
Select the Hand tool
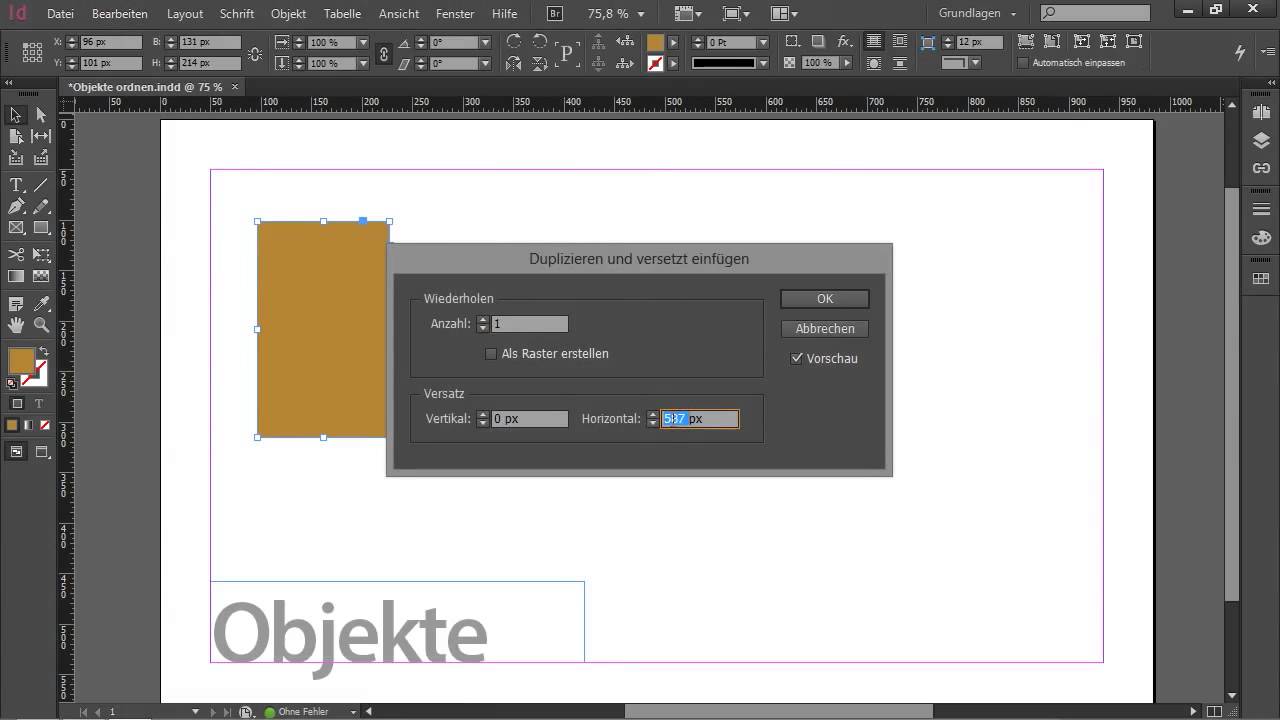click(x=16, y=325)
